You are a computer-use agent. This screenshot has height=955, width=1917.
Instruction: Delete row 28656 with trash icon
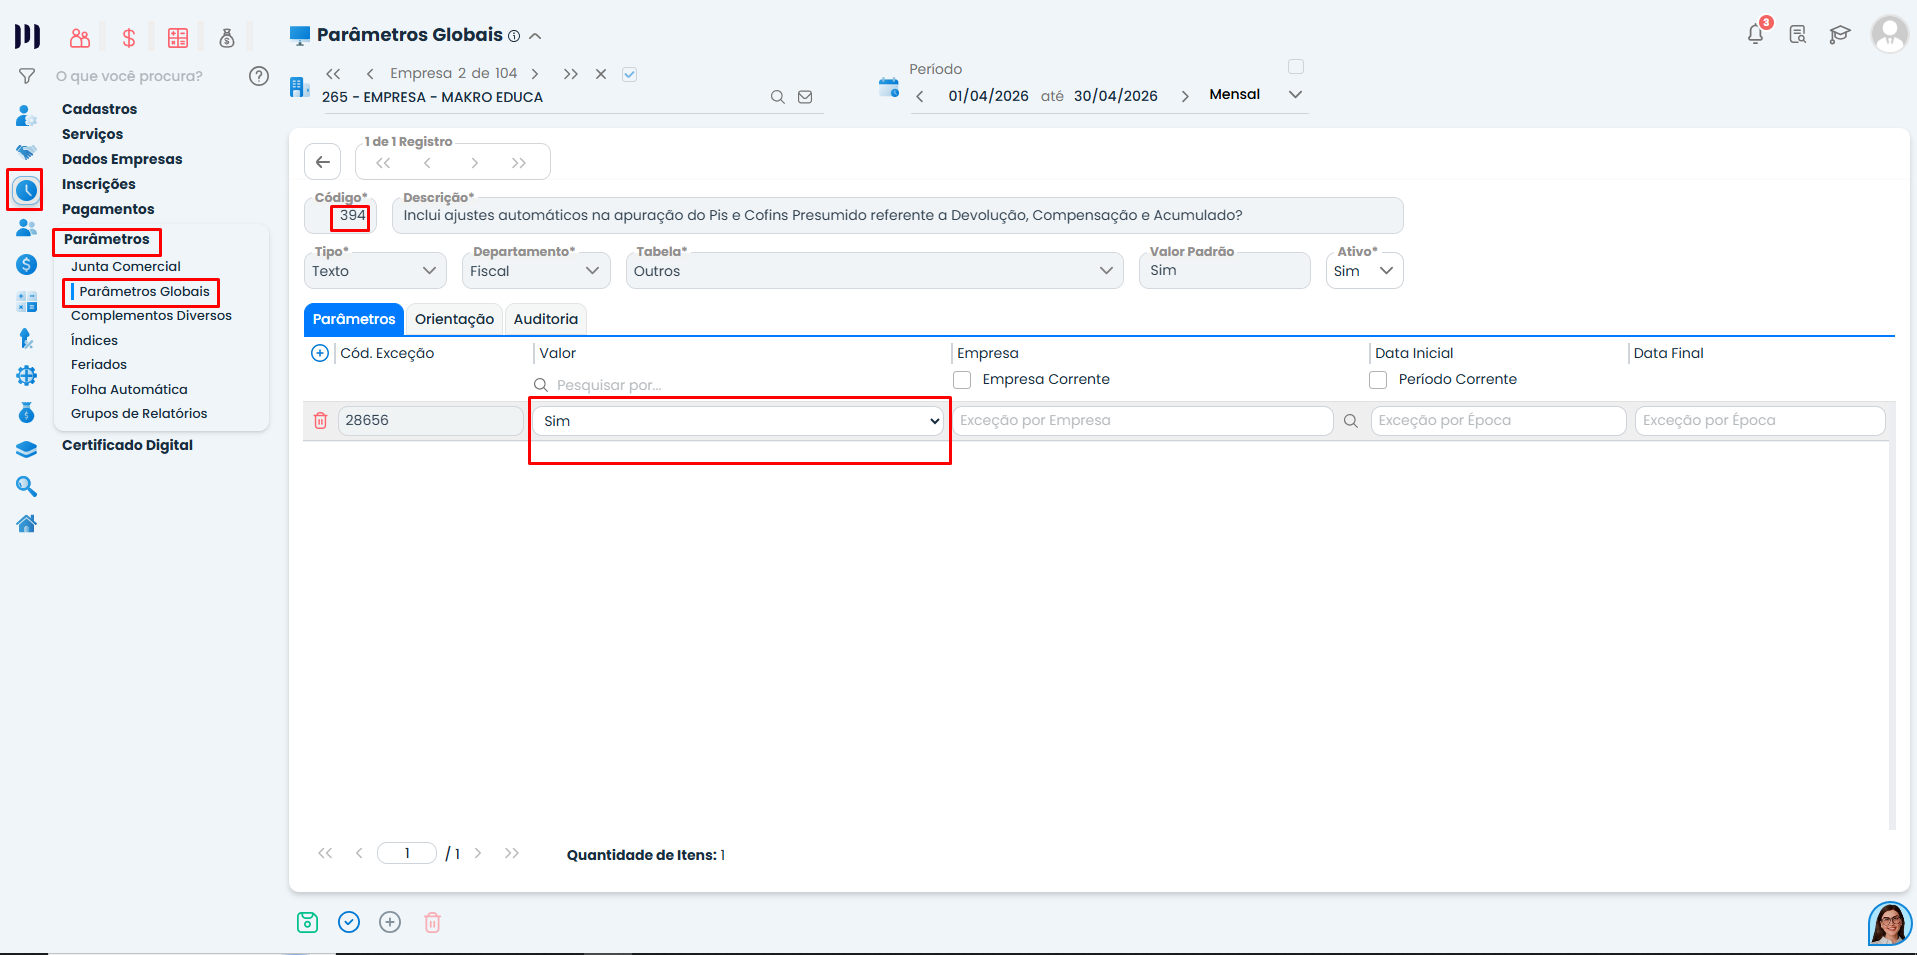tap(320, 421)
